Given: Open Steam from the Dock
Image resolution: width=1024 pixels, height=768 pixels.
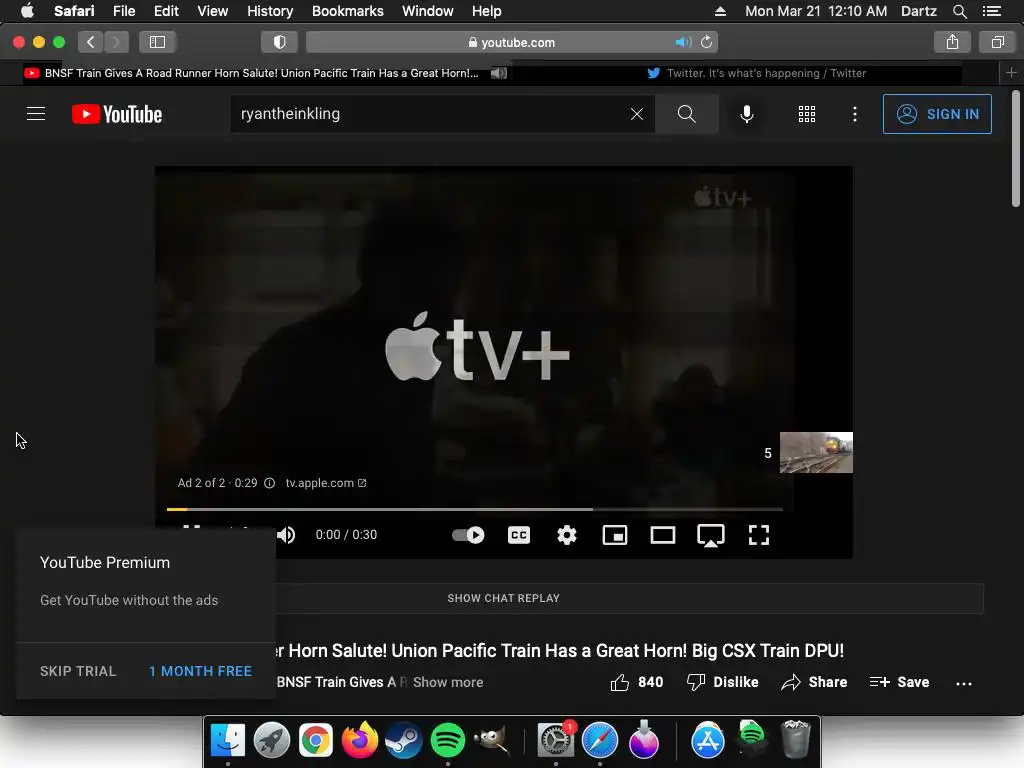Looking at the screenshot, I should 404,741.
